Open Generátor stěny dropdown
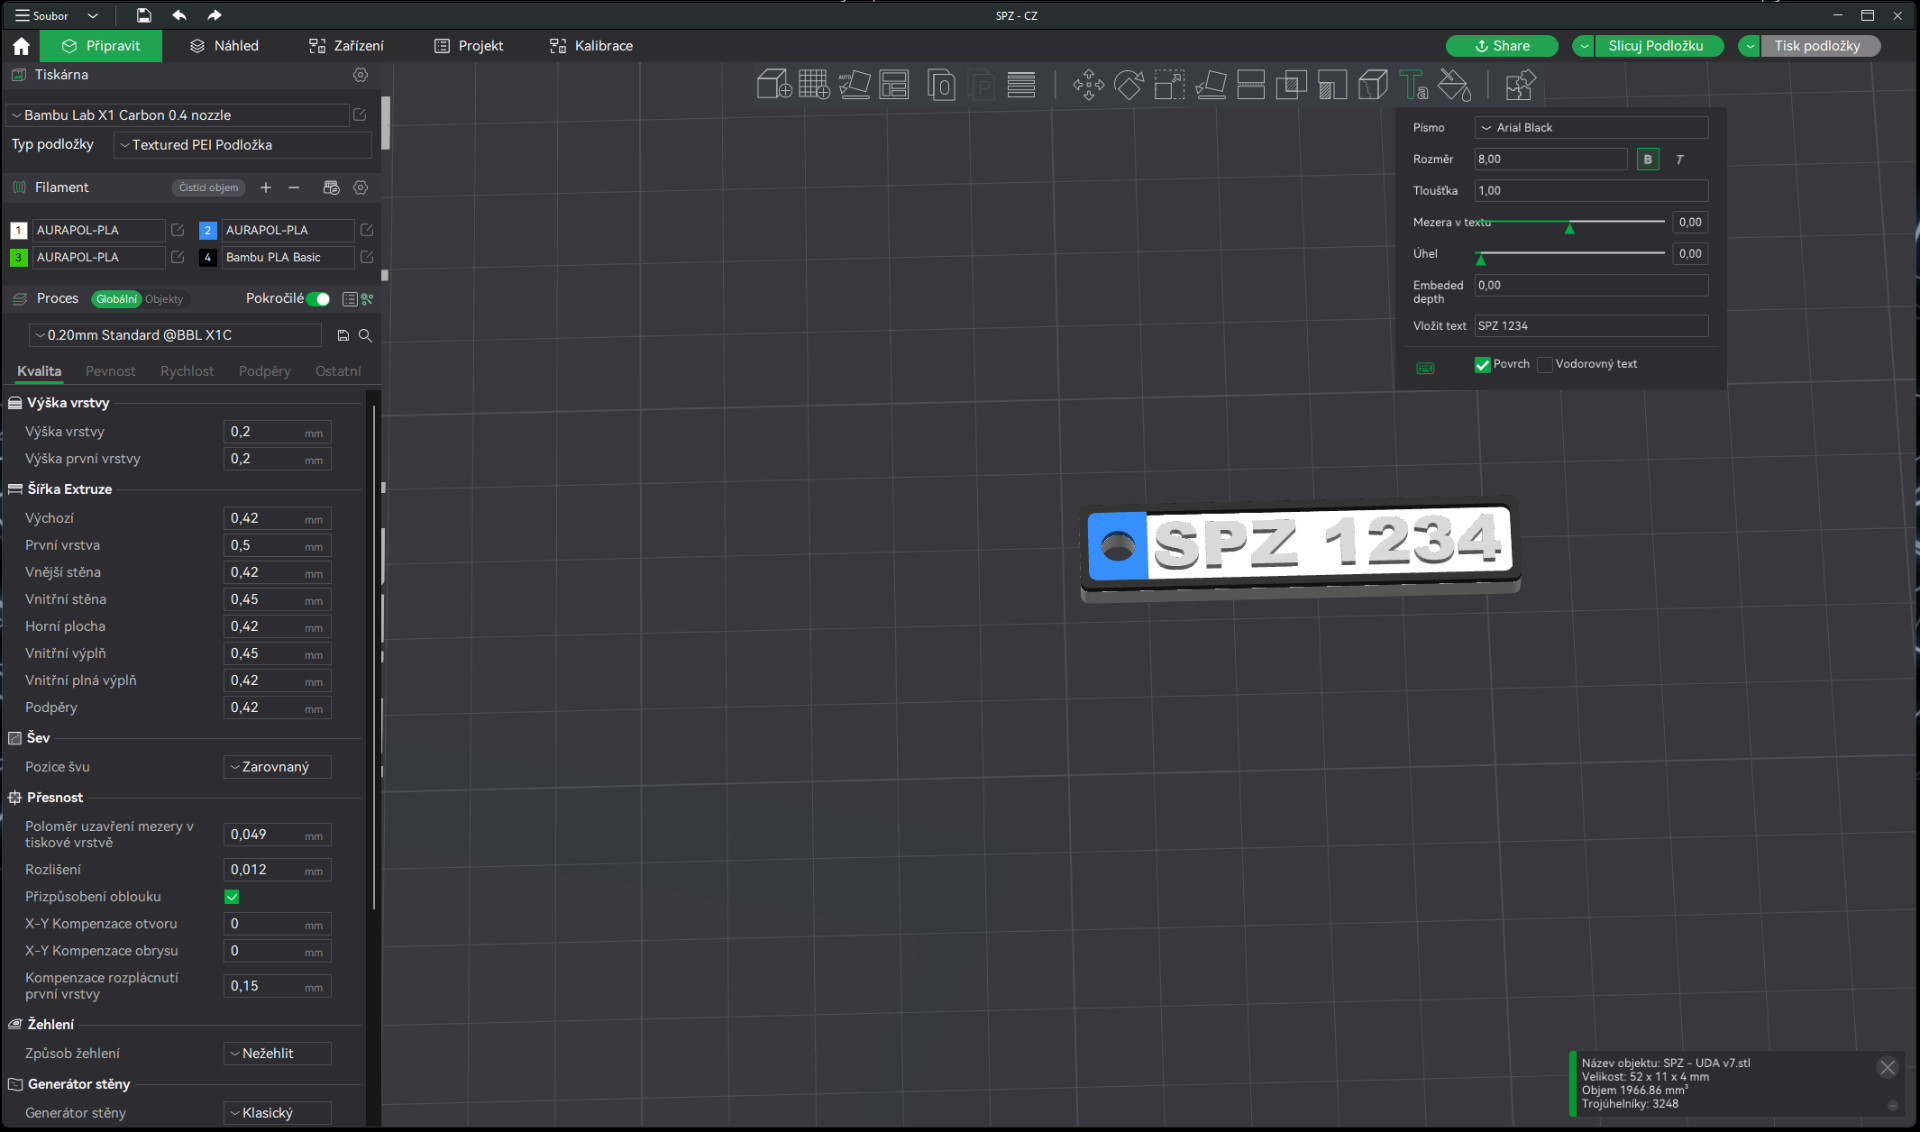 277,1113
